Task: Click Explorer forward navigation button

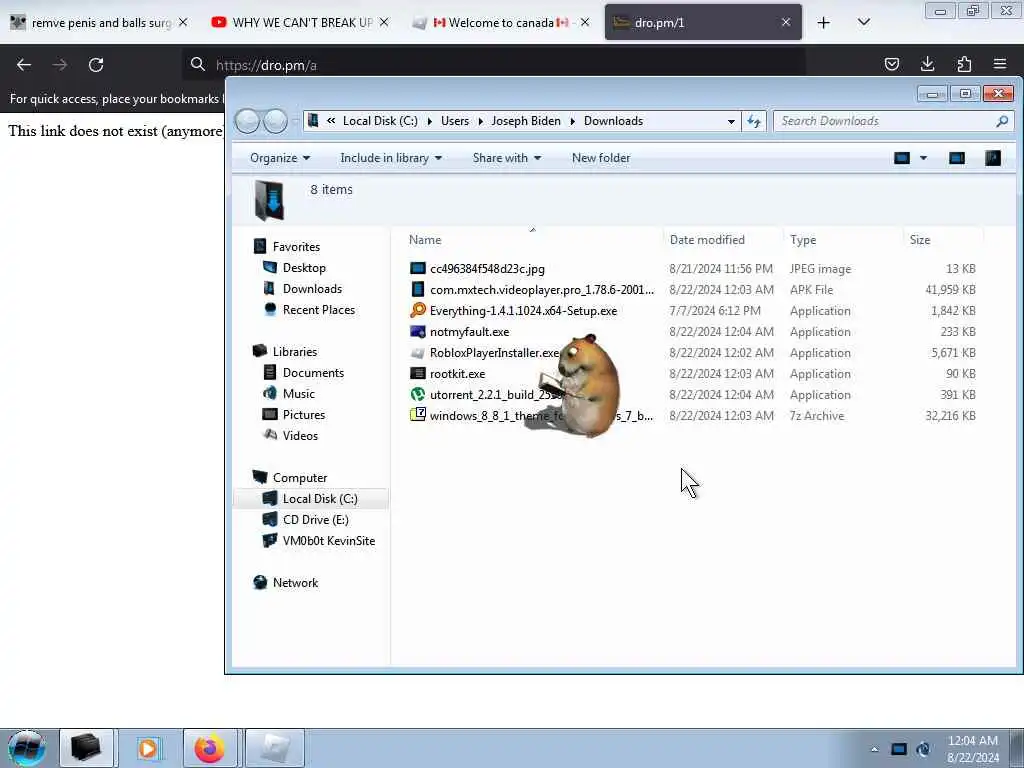Action: click(x=275, y=121)
